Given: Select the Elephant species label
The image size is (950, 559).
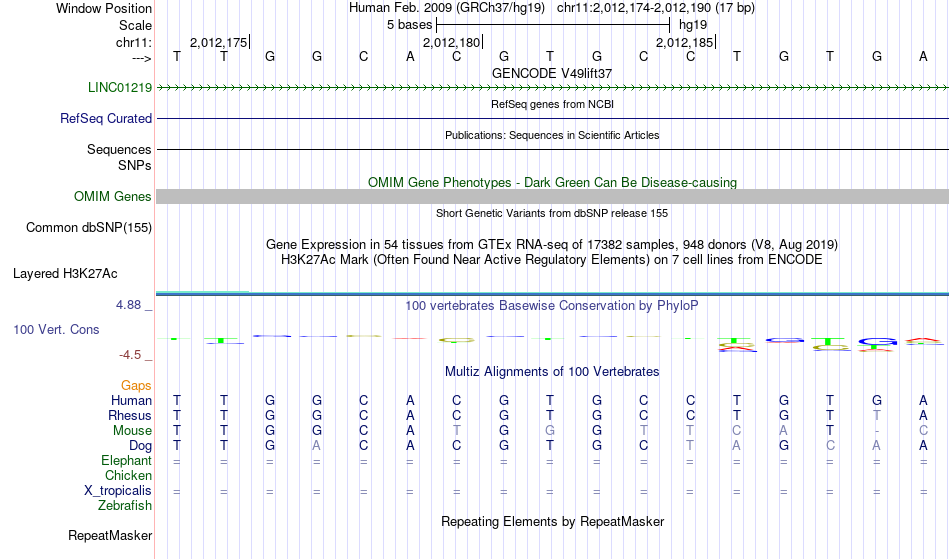Looking at the screenshot, I should coord(126,460).
